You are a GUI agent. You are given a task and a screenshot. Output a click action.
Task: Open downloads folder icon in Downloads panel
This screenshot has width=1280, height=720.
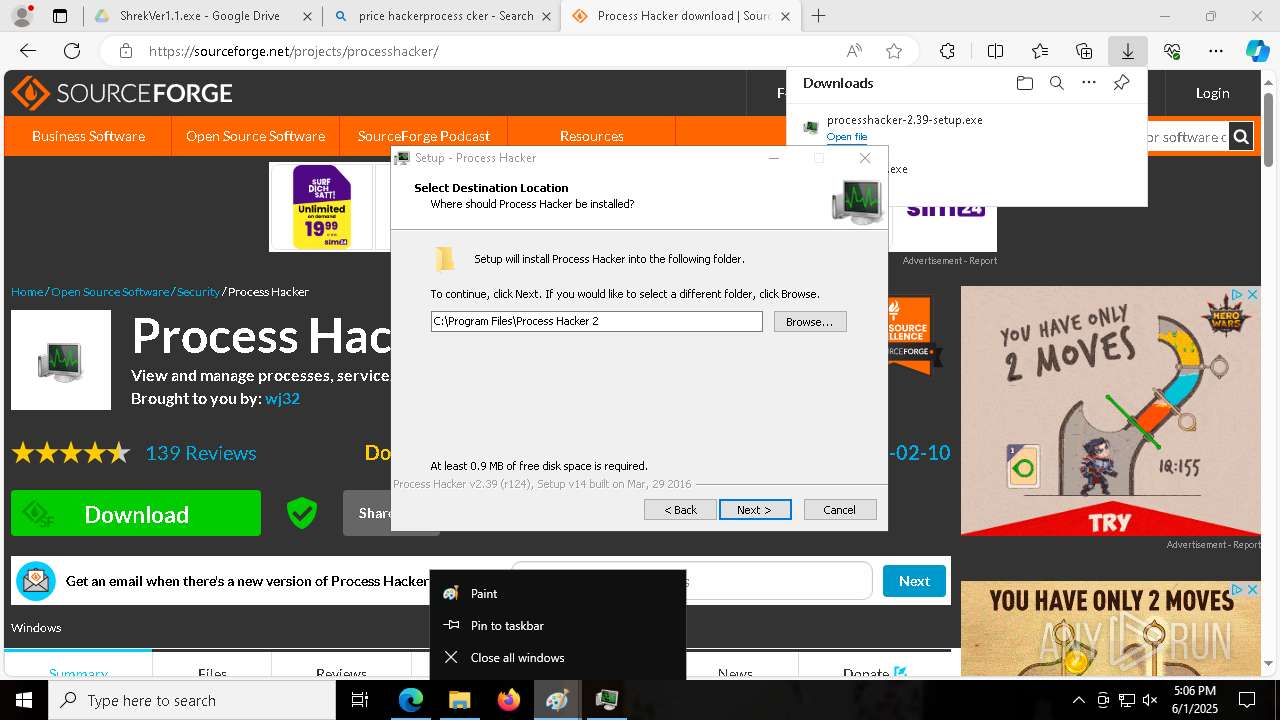(x=1024, y=83)
